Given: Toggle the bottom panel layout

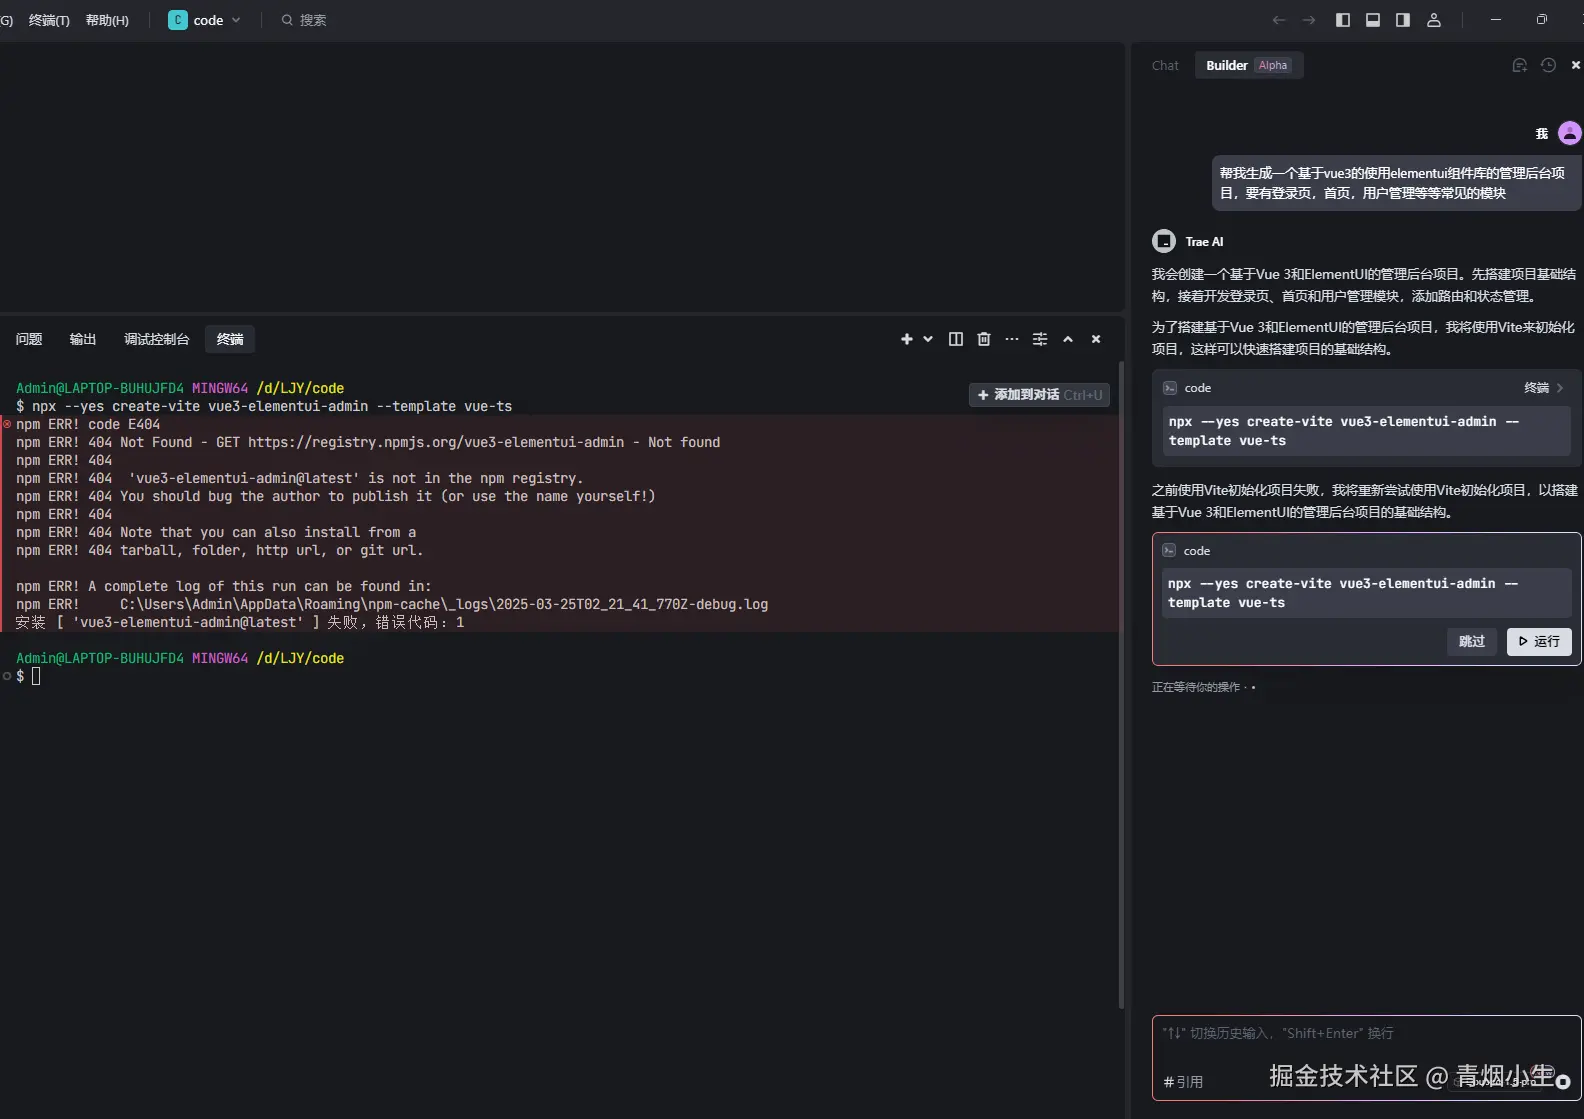Looking at the screenshot, I should [x=1373, y=20].
